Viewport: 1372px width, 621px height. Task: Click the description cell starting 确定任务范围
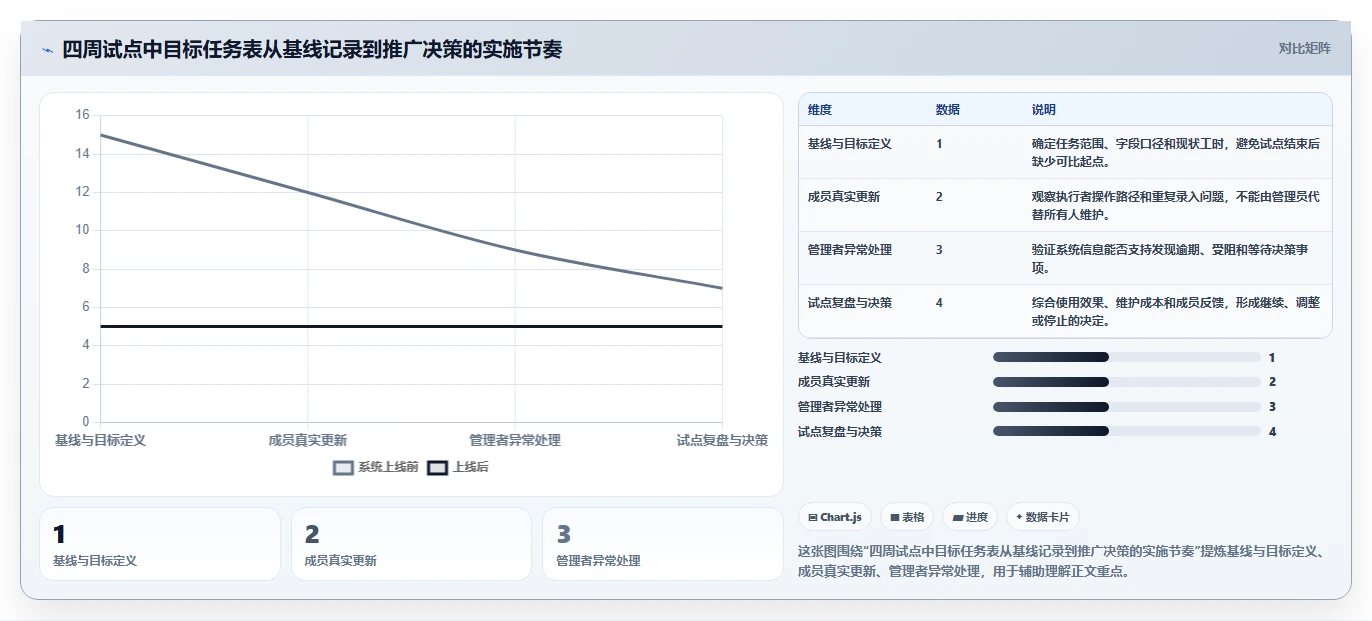(x=1176, y=152)
